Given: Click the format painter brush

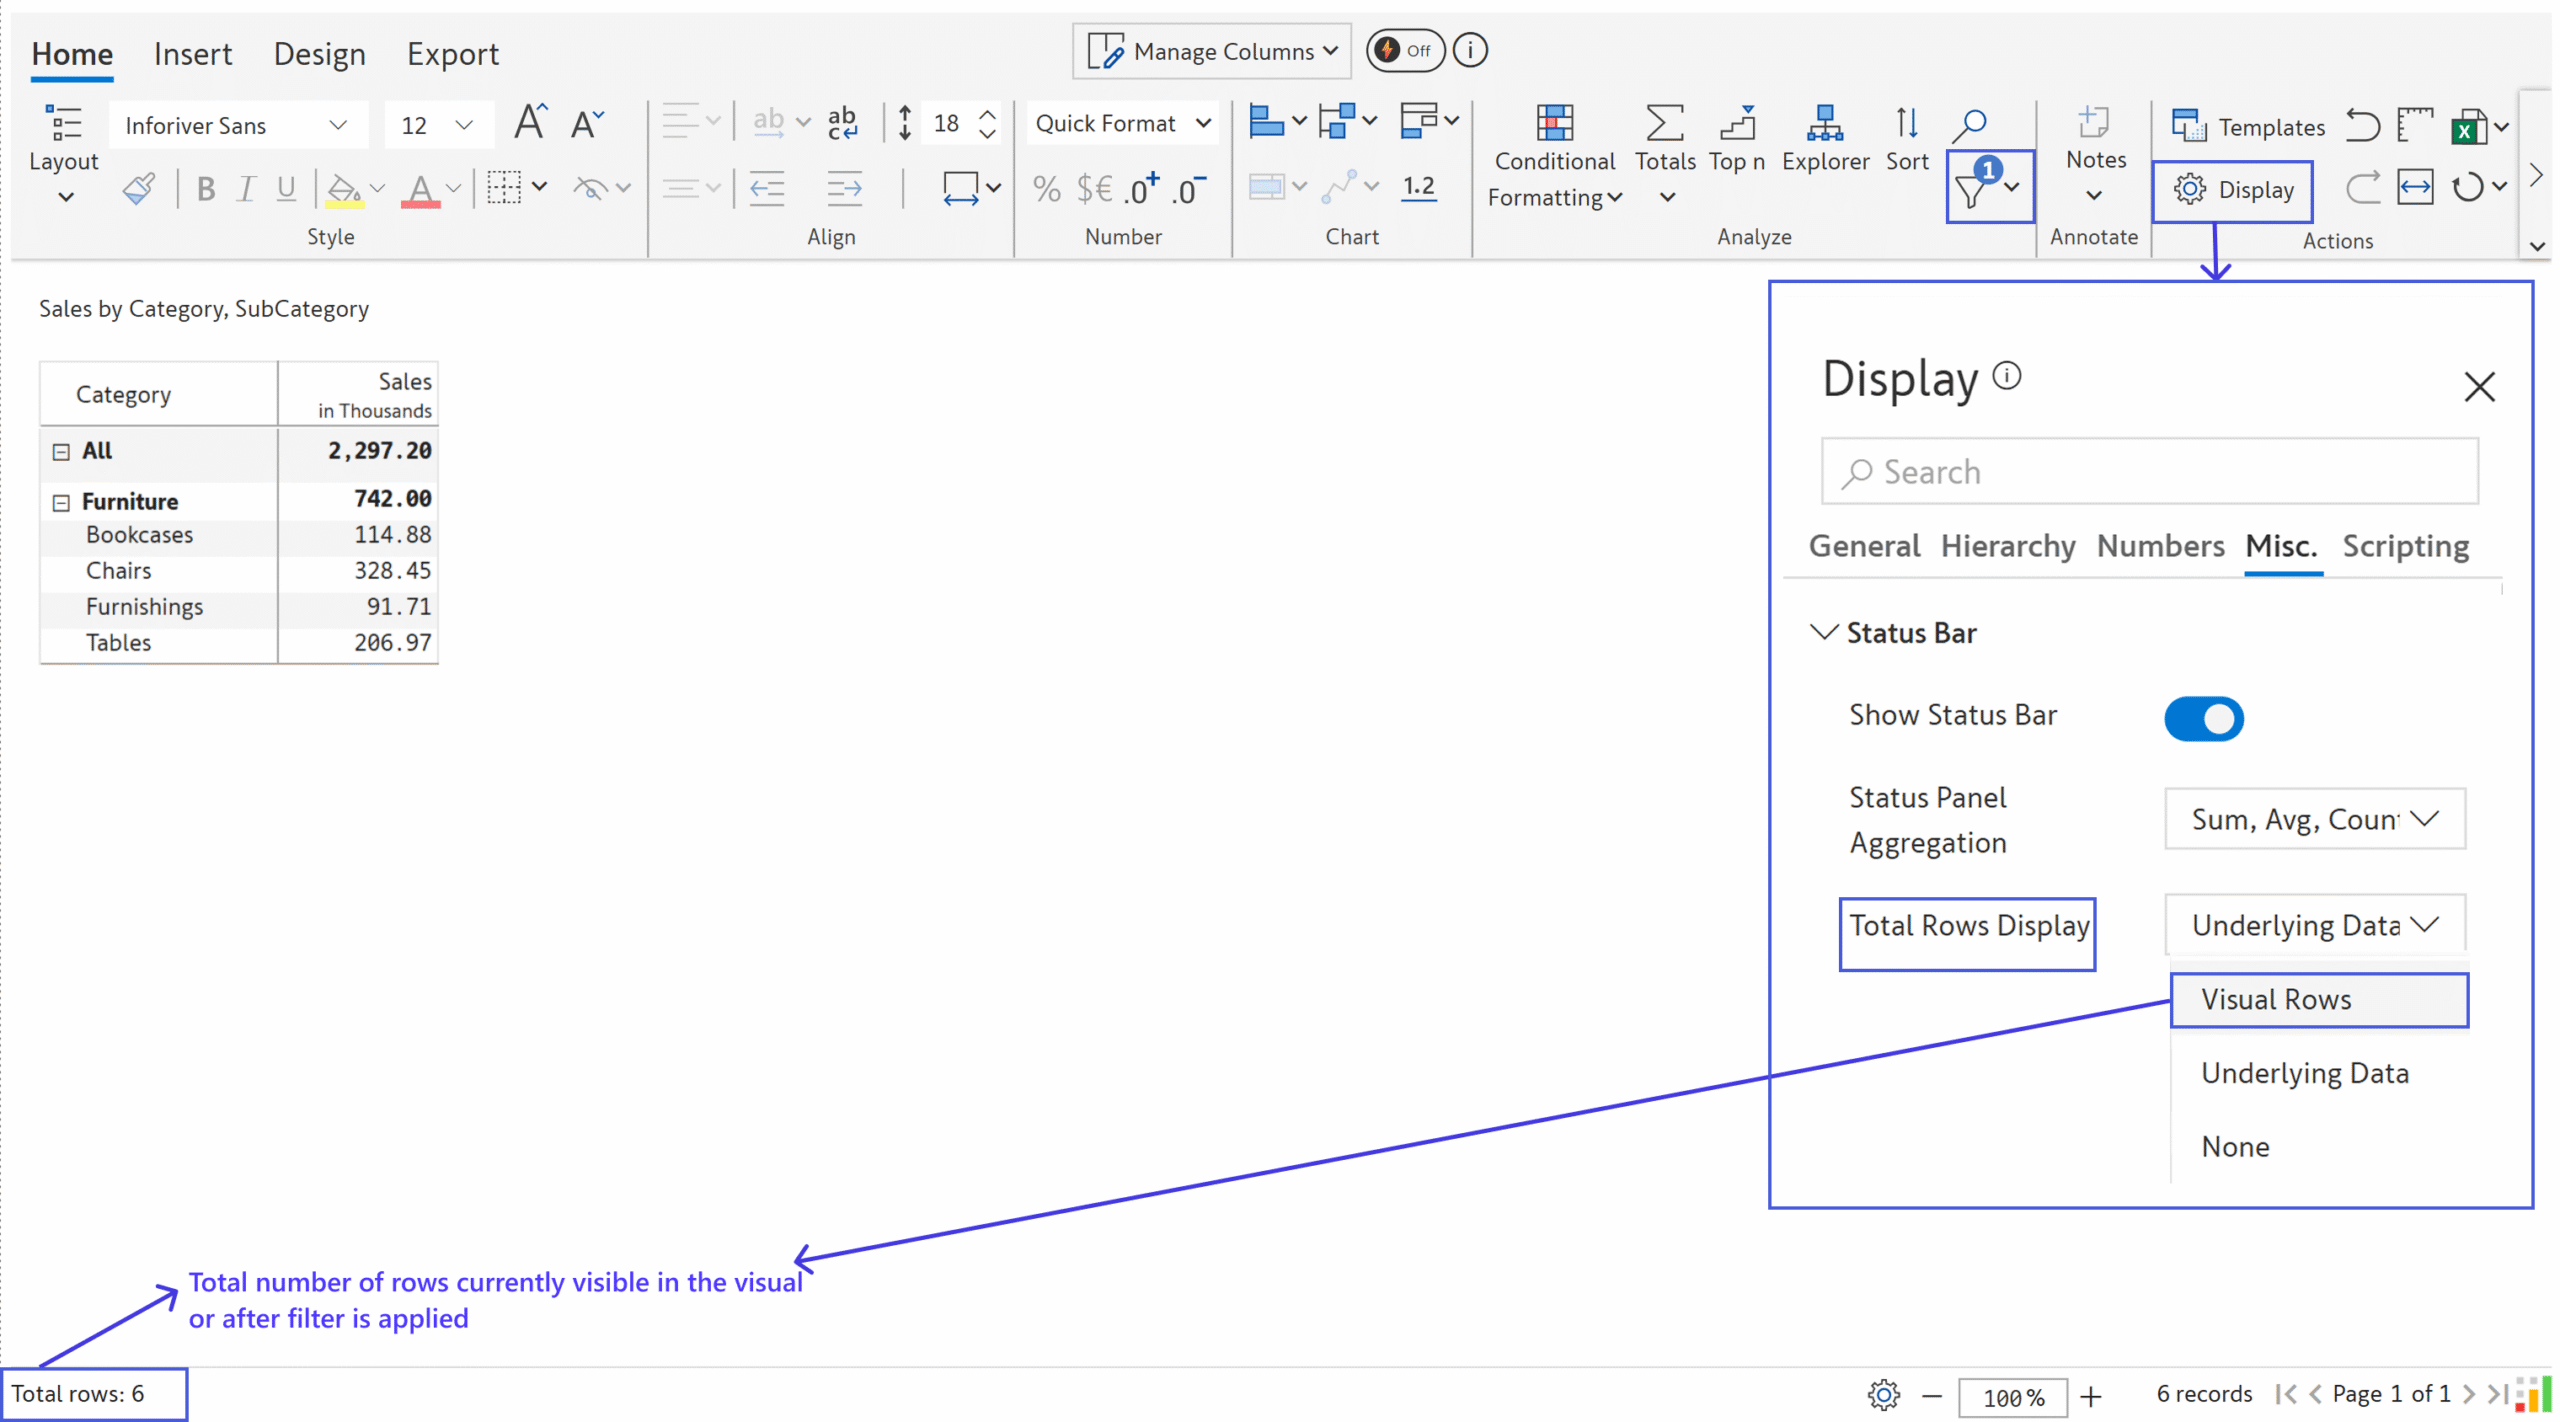Looking at the screenshot, I should (x=139, y=188).
